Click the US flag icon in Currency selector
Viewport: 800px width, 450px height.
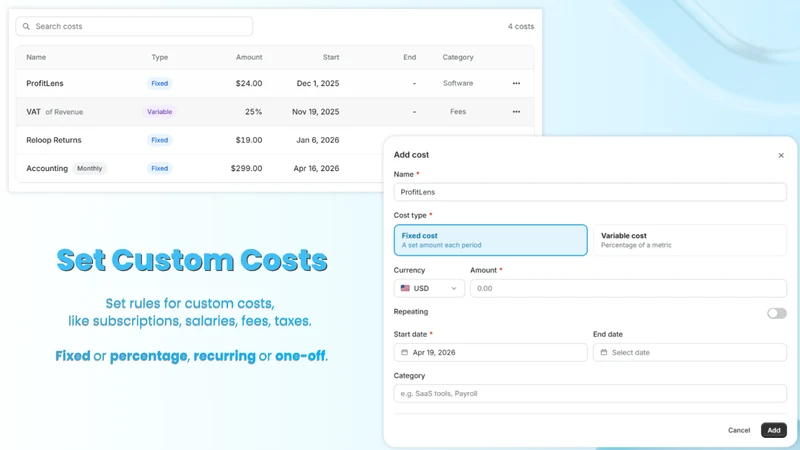(405, 288)
